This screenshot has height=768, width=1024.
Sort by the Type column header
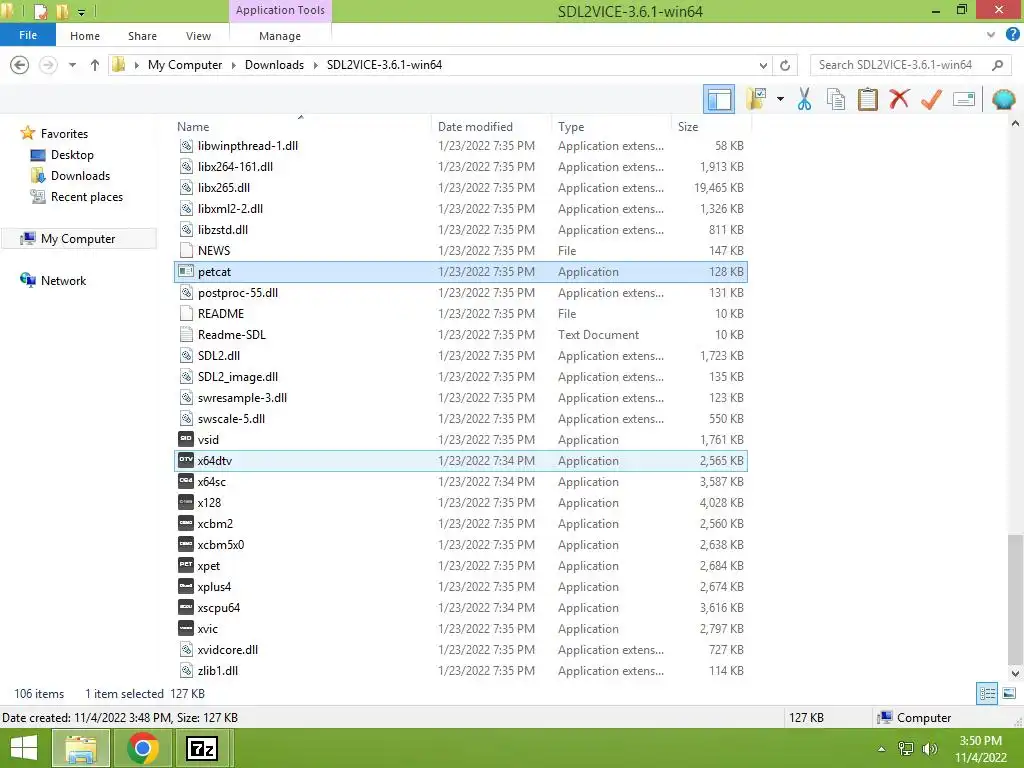(x=571, y=127)
